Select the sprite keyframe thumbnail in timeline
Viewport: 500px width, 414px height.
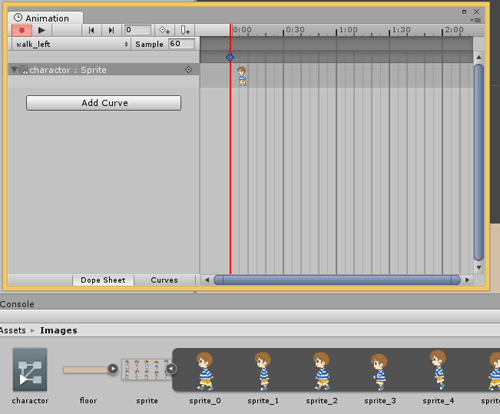[x=242, y=76]
